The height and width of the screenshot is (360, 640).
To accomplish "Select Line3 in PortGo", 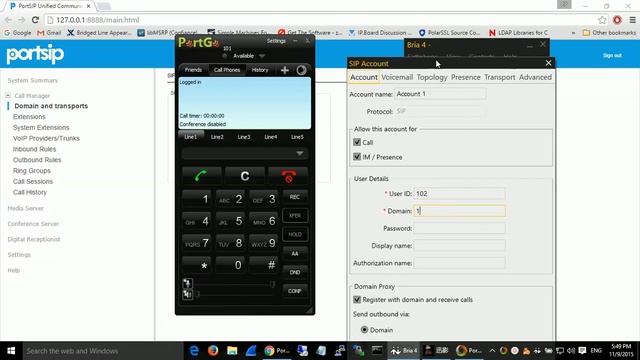I will [244, 137].
